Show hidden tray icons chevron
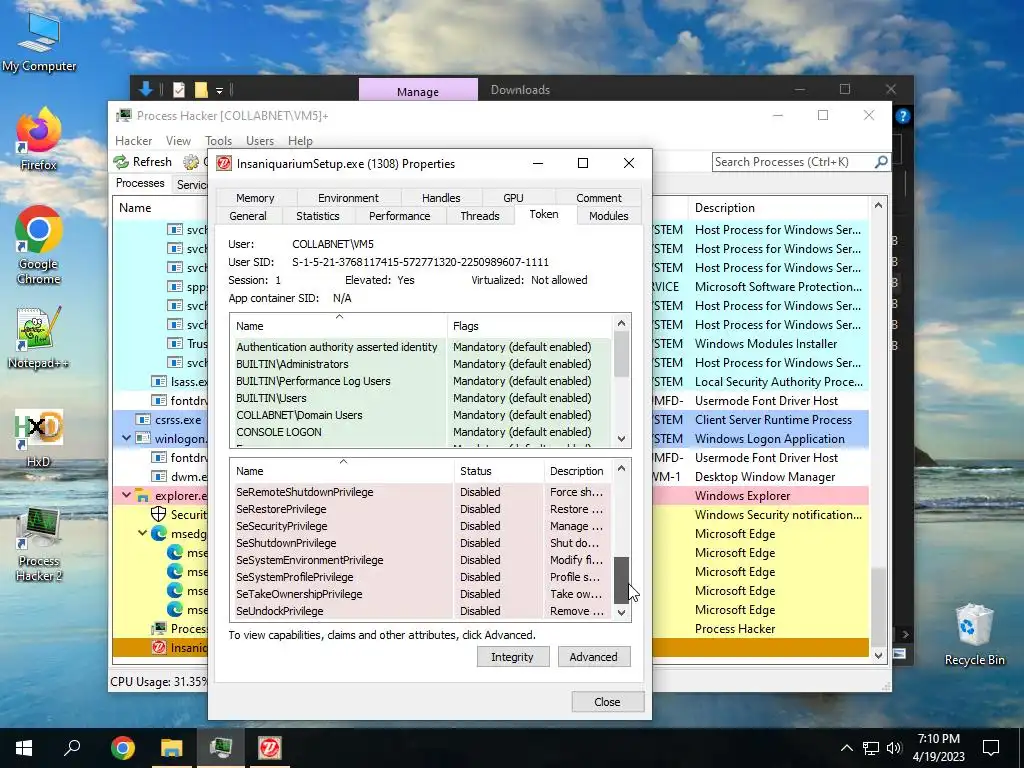Viewport: 1024px width, 768px height. click(846, 748)
